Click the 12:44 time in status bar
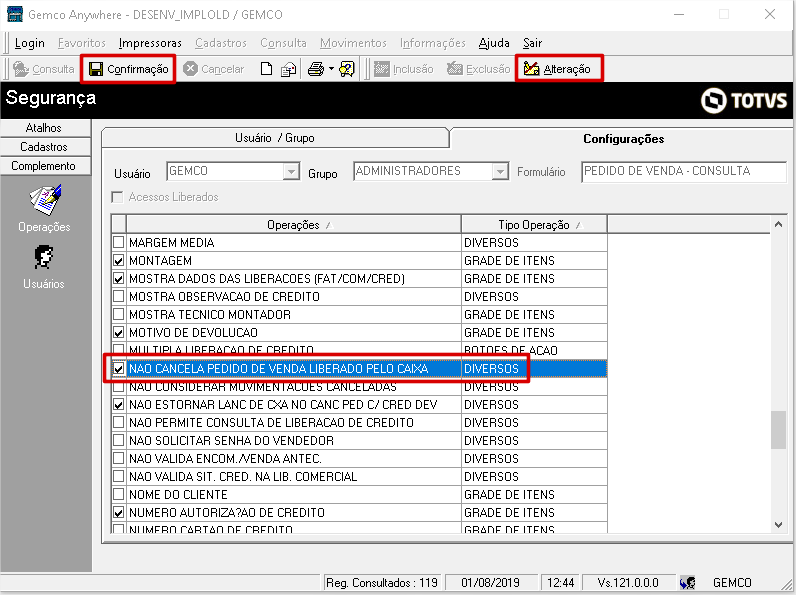Image resolution: width=796 pixels, height=595 pixels. click(x=560, y=582)
